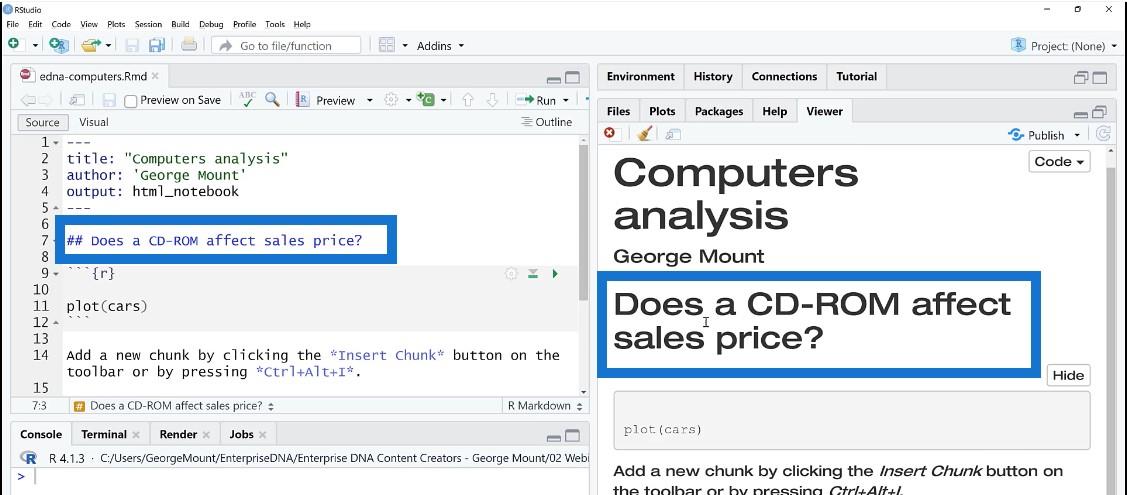Open the Tutorial tab

click(x=857, y=76)
